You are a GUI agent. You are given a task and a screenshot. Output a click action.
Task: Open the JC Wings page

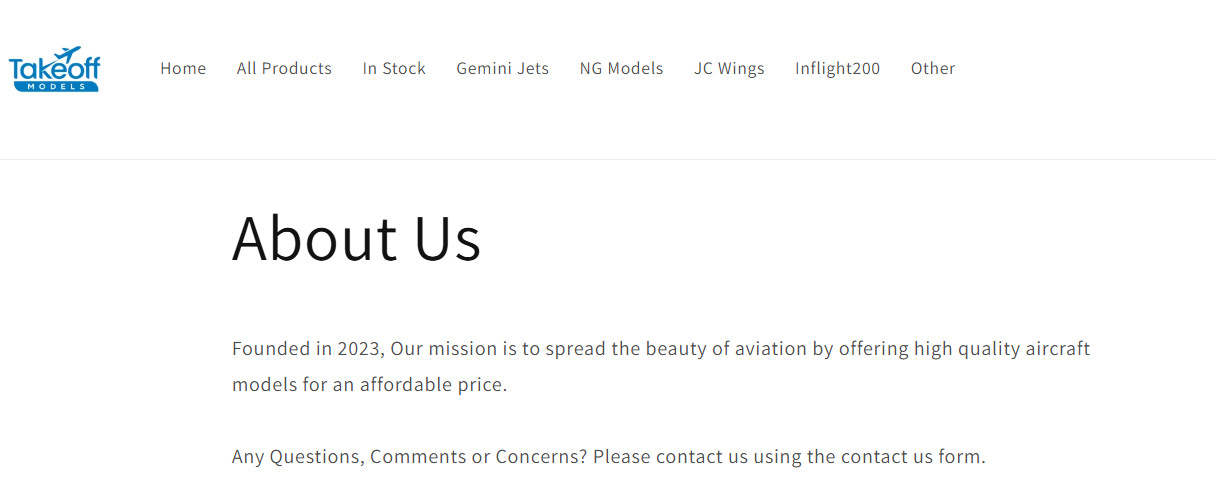pos(729,68)
